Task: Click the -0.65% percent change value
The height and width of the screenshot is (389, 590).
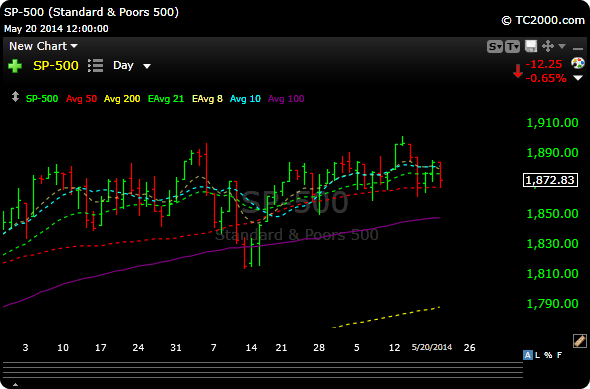Action: tap(546, 78)
